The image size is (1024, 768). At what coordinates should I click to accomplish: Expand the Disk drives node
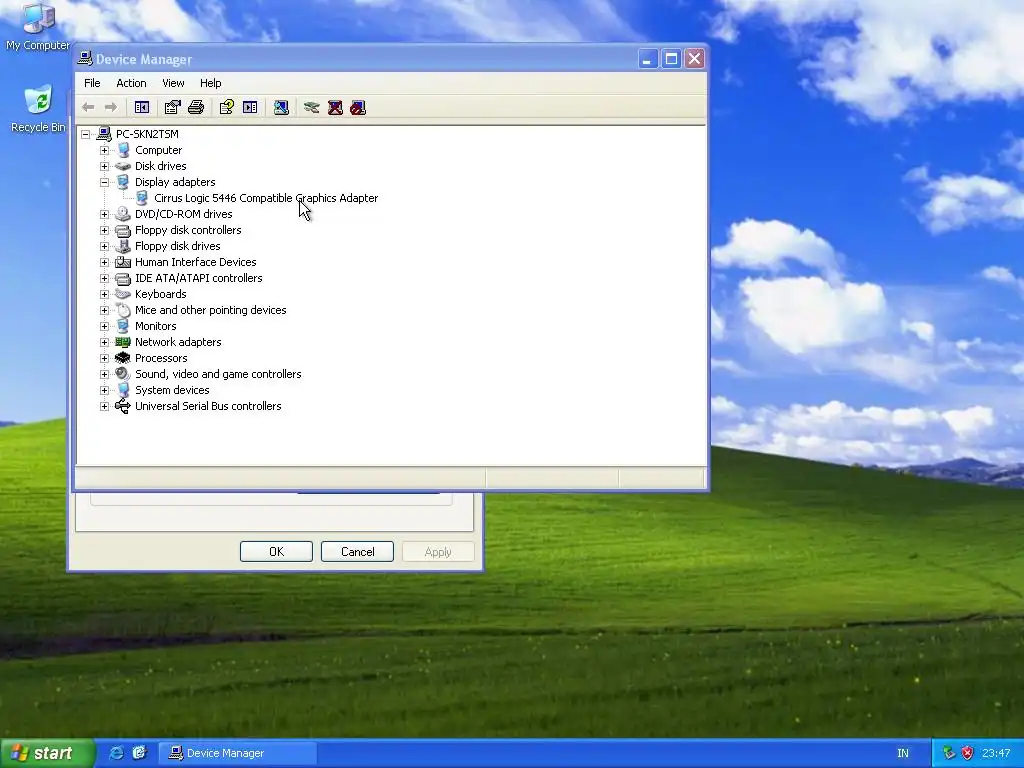point(104,166)
